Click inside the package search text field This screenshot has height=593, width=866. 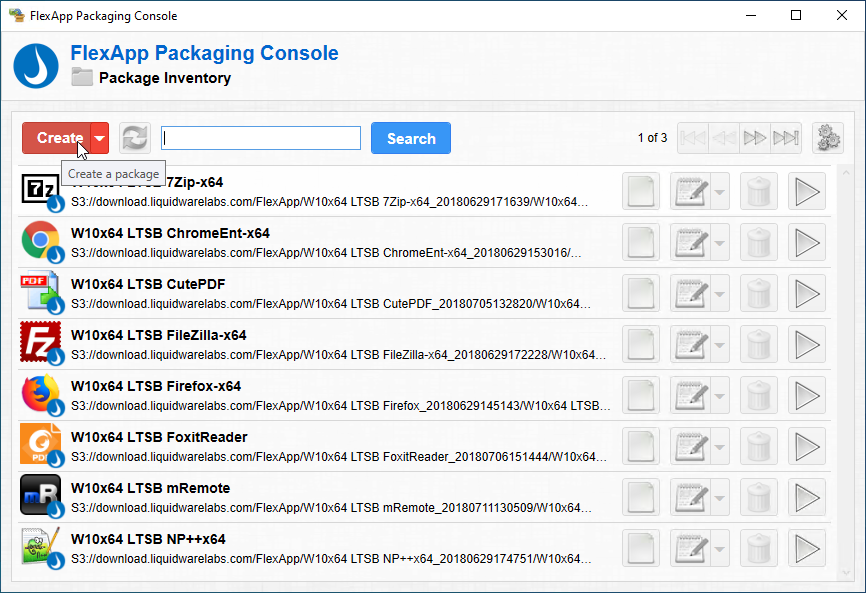(x=260, y=138)
